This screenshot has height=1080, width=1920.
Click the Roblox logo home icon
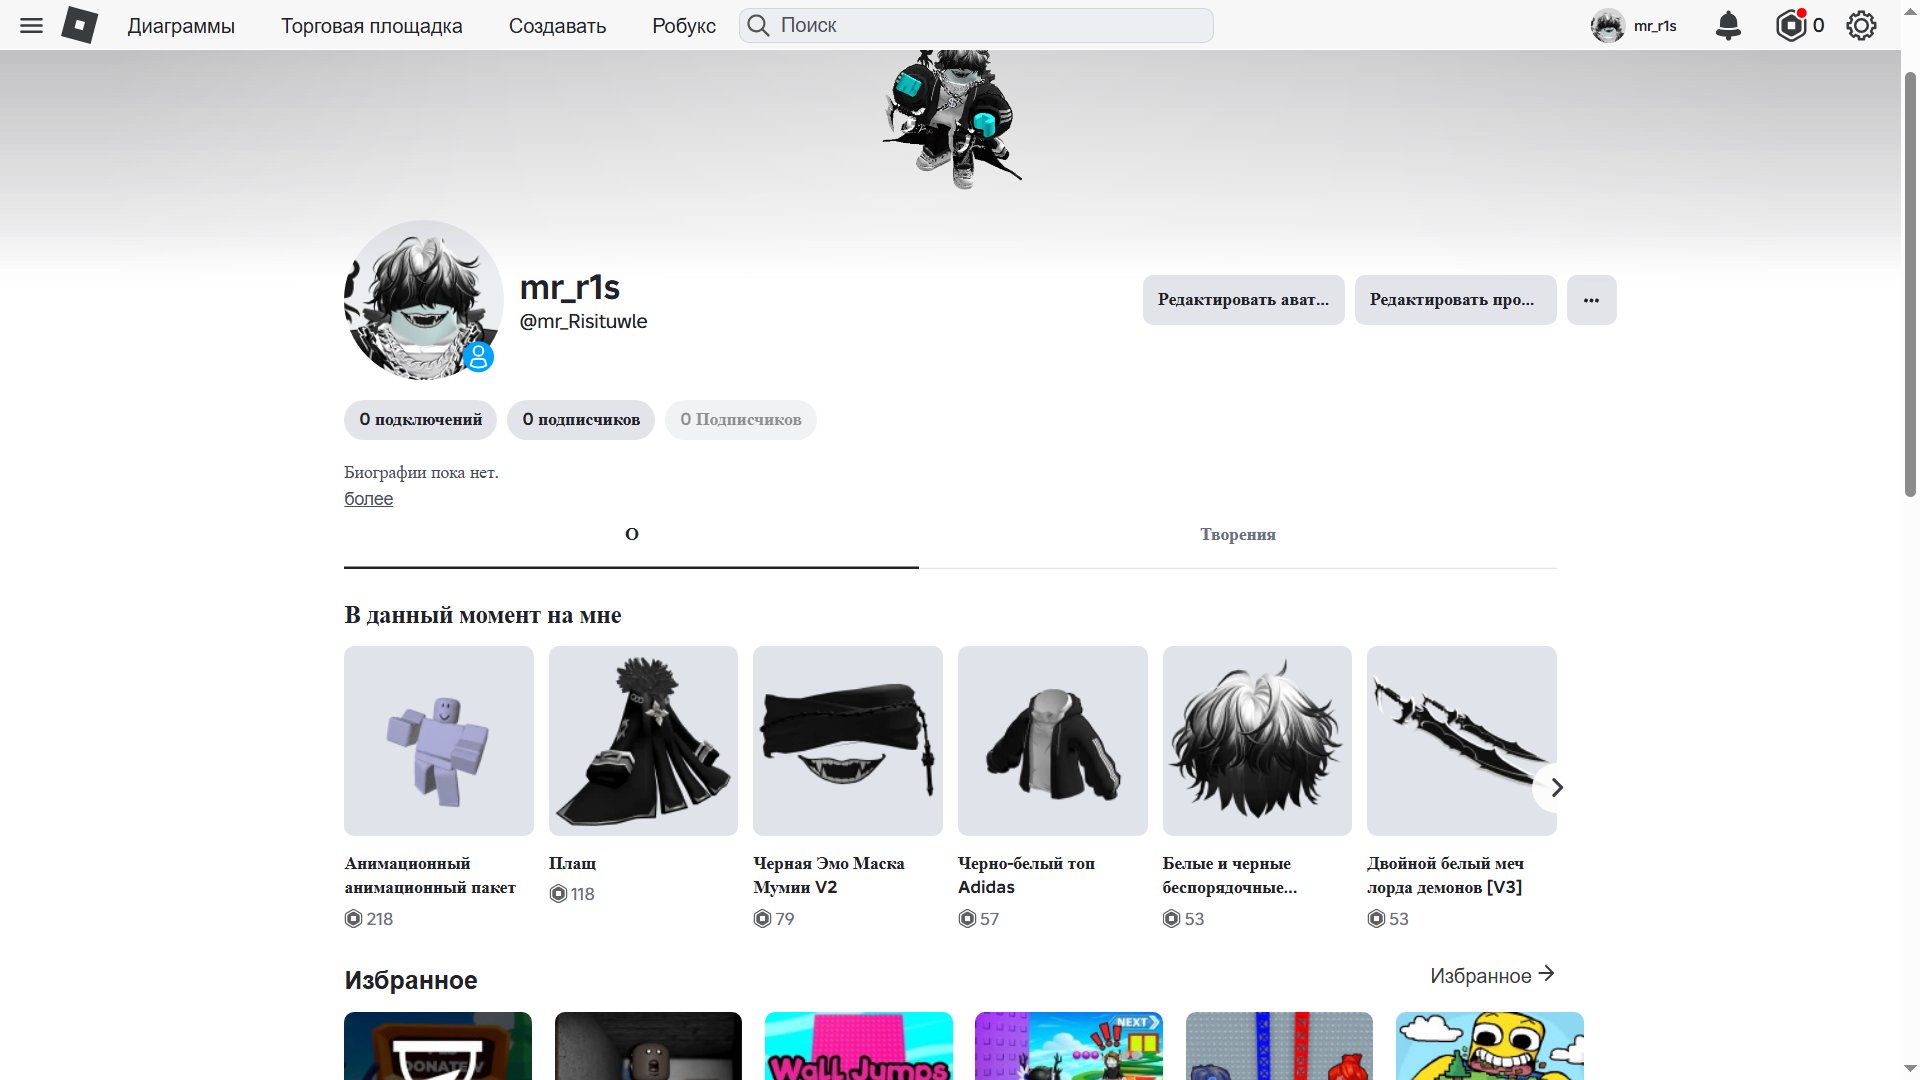[79, 25]
